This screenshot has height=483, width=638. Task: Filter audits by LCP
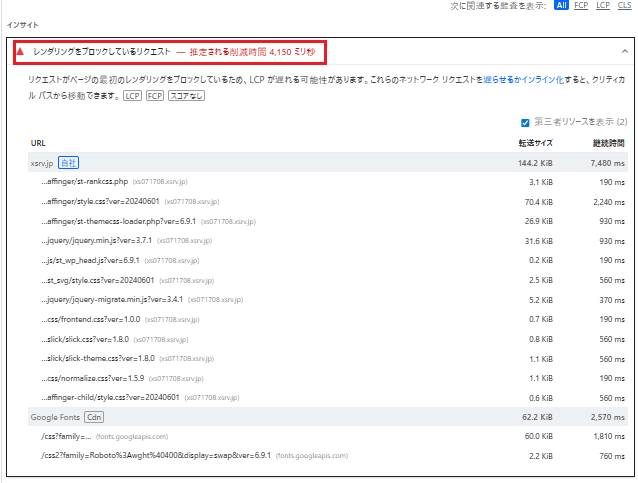point(603,6)
